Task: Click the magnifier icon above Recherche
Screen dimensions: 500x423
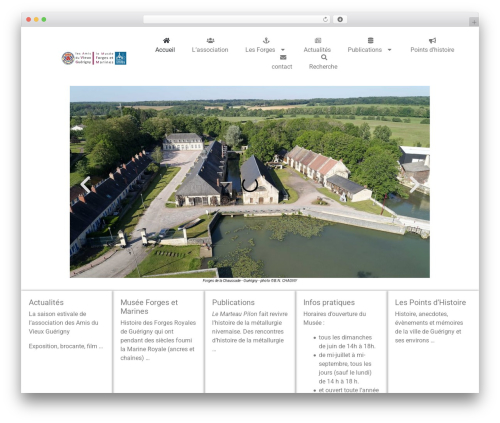Action: (324, 57)
